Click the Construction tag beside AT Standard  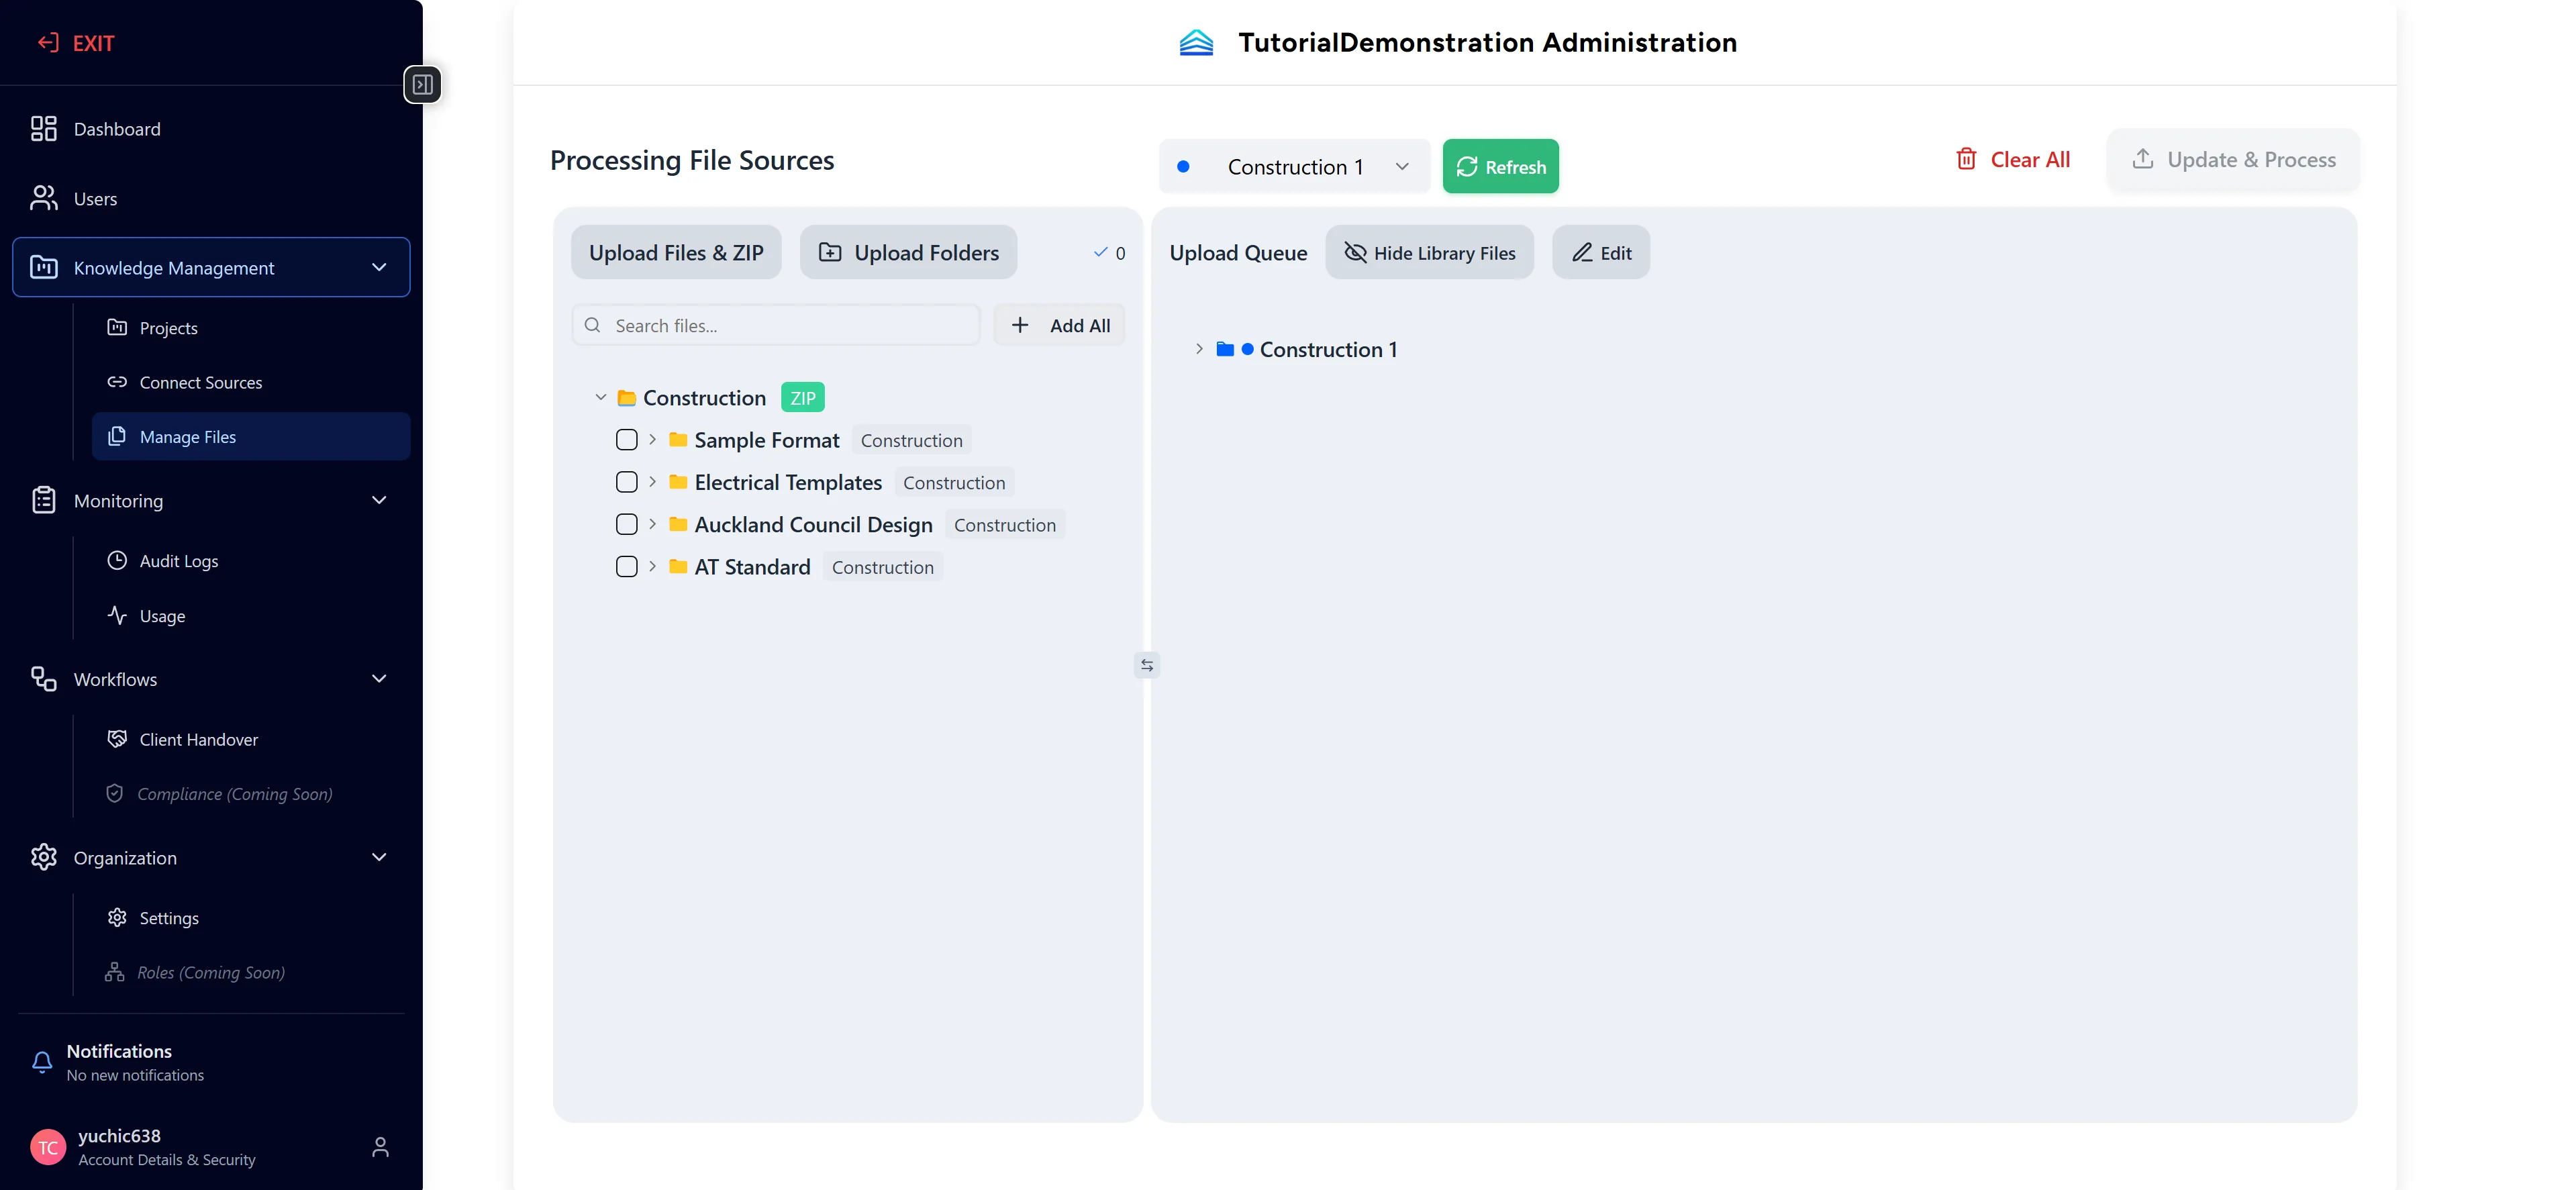[x=882, y=567]
